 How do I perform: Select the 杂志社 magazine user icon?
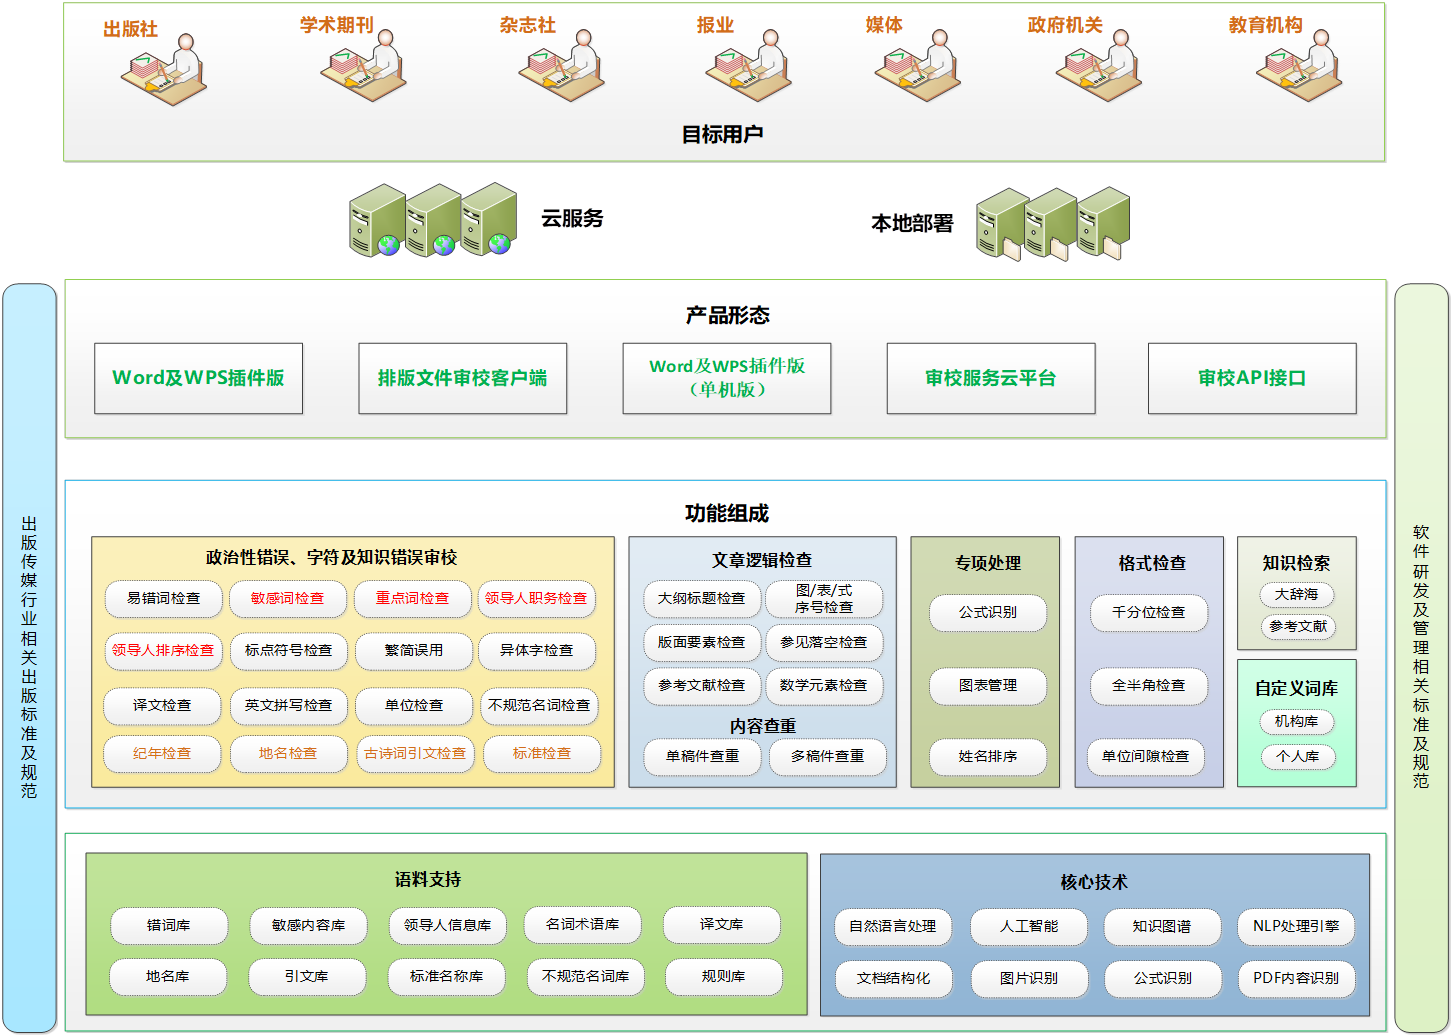click(x=560, y=70)
